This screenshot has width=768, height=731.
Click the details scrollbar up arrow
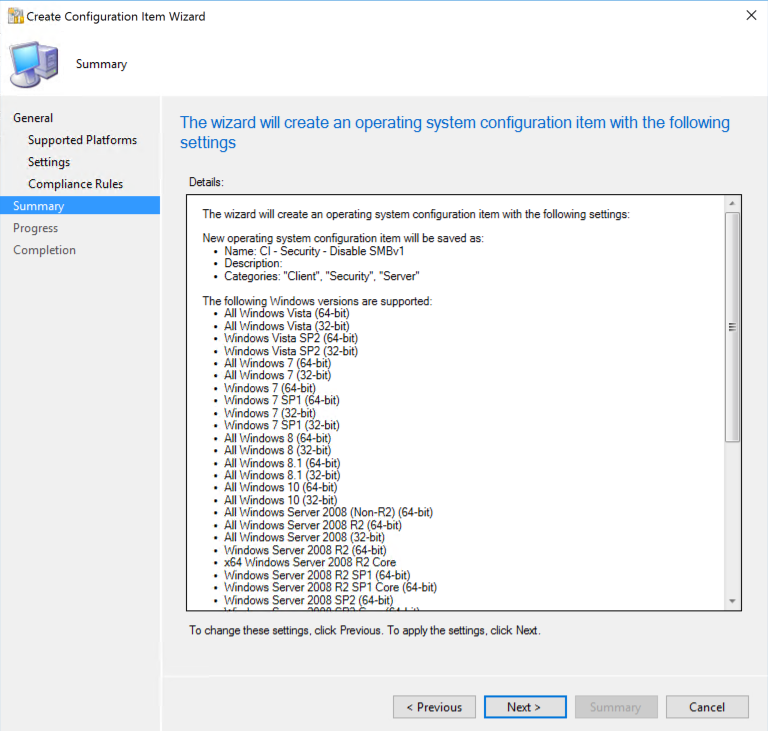(x=732, y=203)
